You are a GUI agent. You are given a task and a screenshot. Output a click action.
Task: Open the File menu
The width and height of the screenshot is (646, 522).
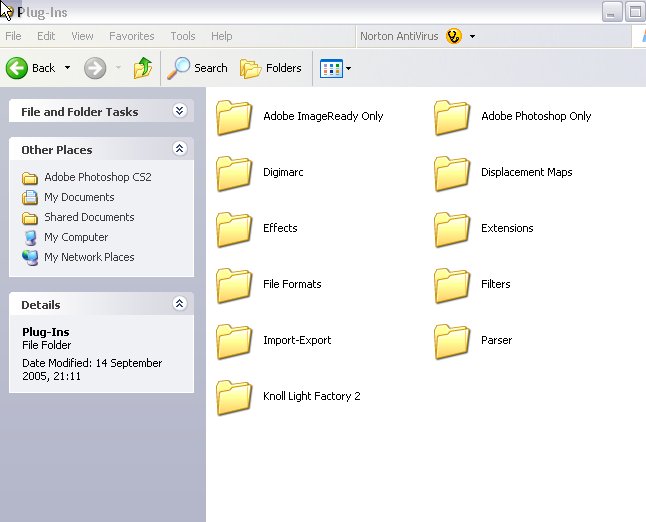[x=13, y=36]
